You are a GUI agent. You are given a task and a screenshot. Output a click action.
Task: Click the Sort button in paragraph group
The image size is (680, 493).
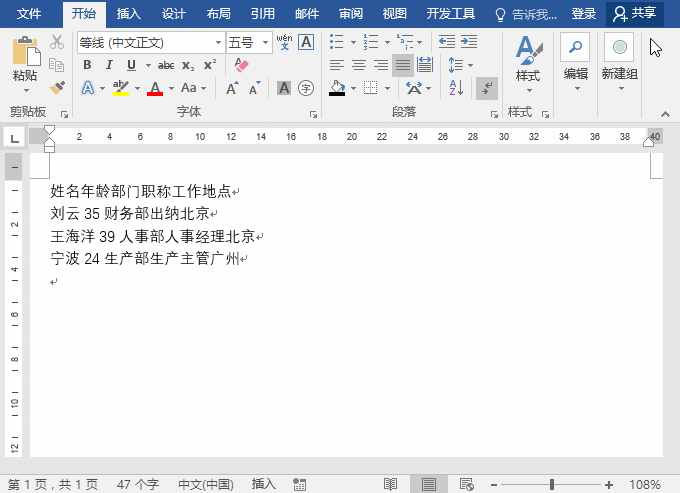pos(456,88)
